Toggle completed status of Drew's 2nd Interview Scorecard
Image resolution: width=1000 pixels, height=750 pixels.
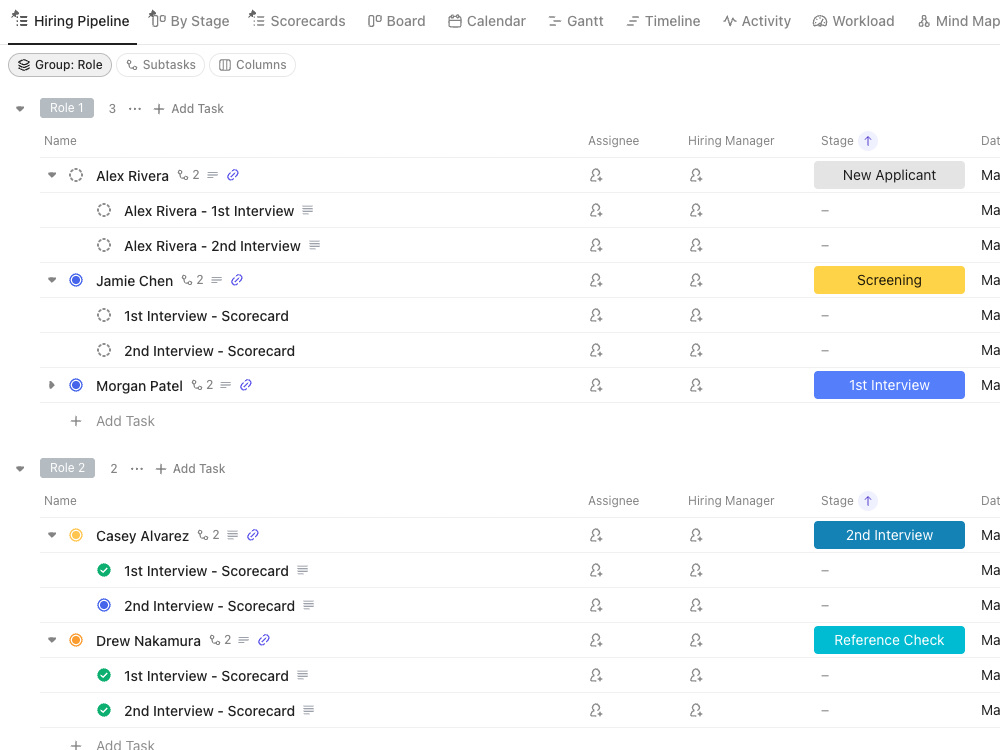pos(104,710)
